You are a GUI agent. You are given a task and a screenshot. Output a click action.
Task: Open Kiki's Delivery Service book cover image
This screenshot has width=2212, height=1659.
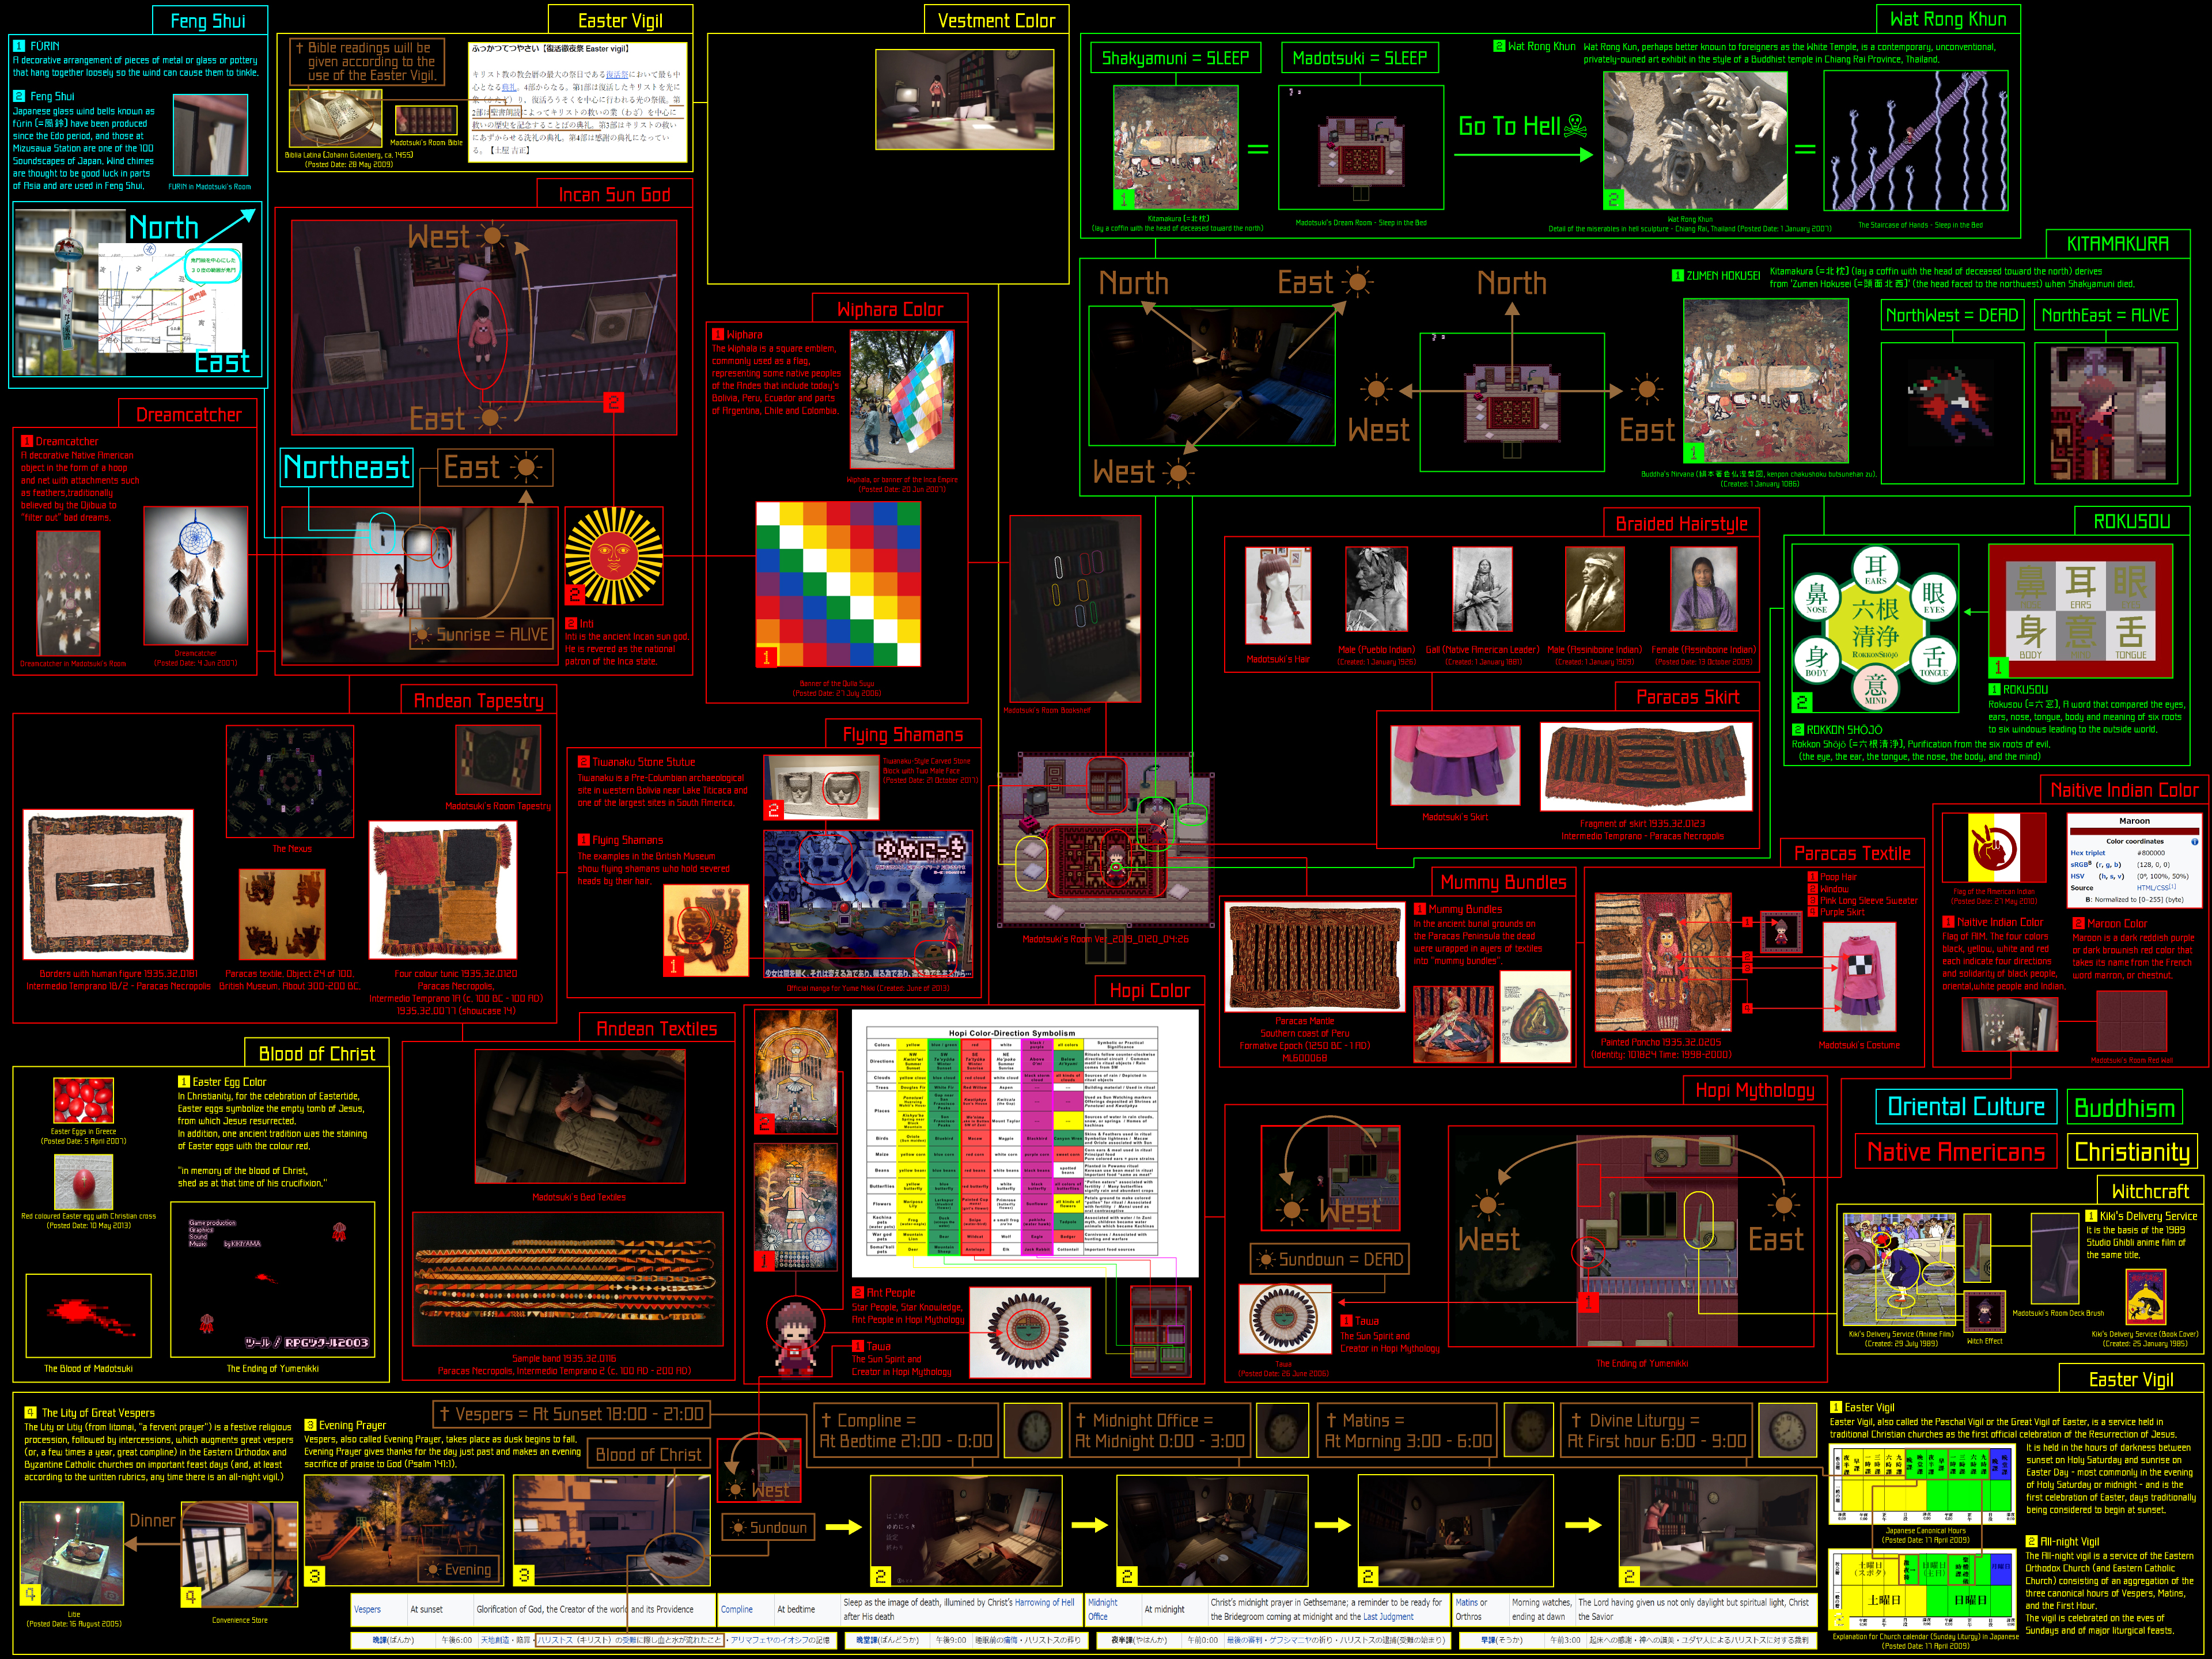click(2145, 1297)
